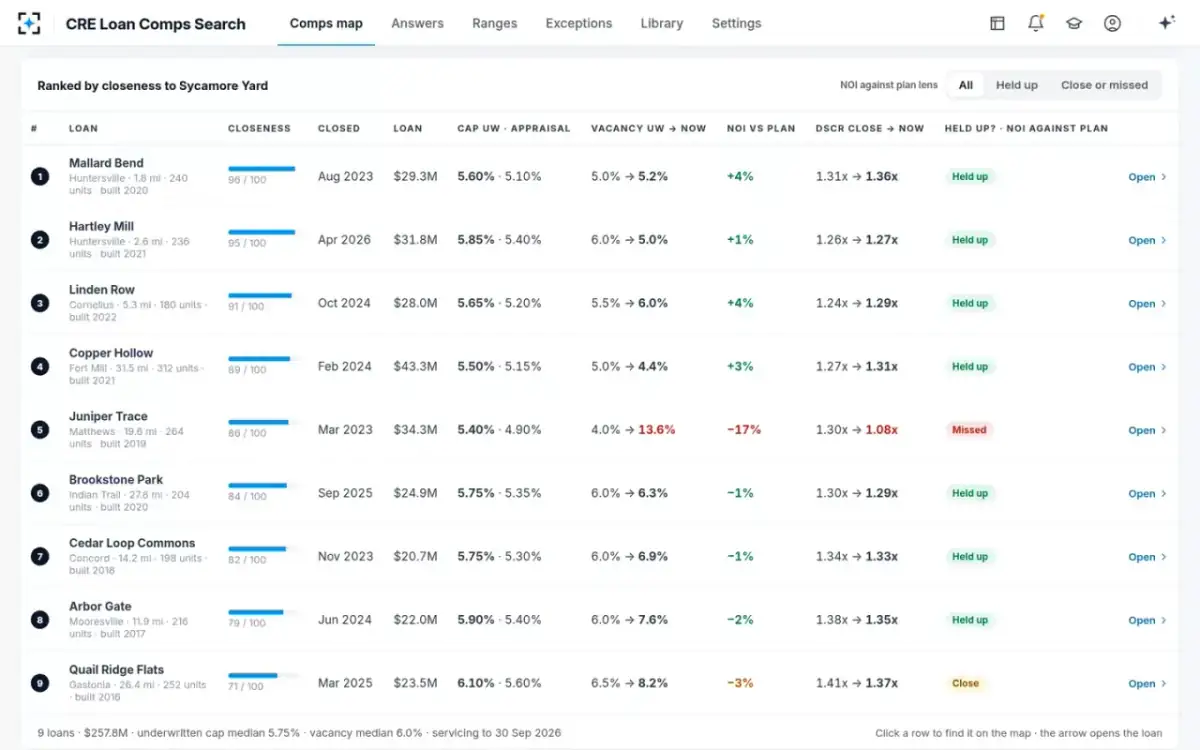Screen dimensions: 1200x750
Task: Select the Close or missed lens filter
Action: click(1104, 85)
